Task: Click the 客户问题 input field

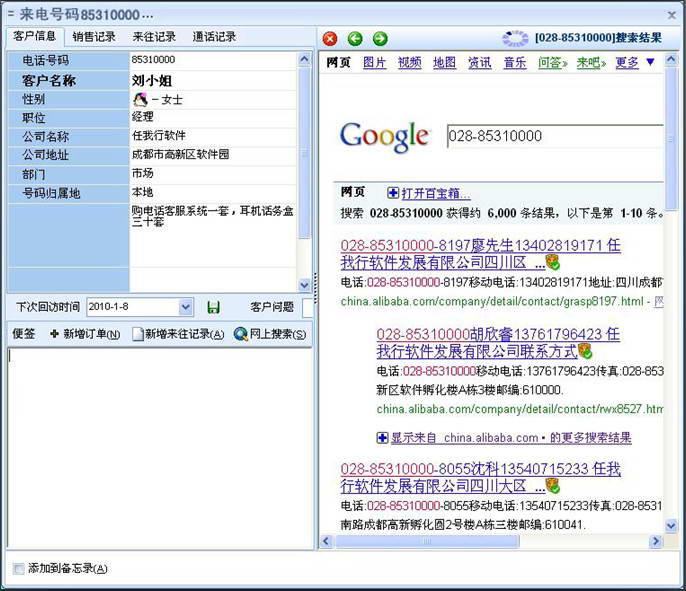Action: coord(308,307)
